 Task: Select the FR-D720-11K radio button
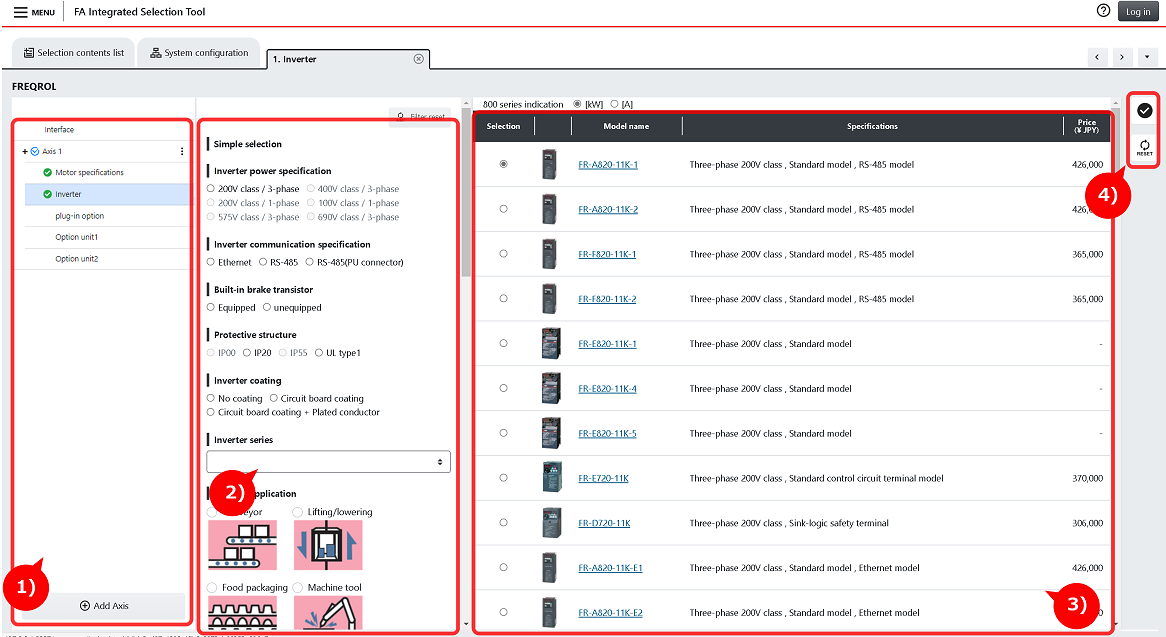(x=503, y=523)
